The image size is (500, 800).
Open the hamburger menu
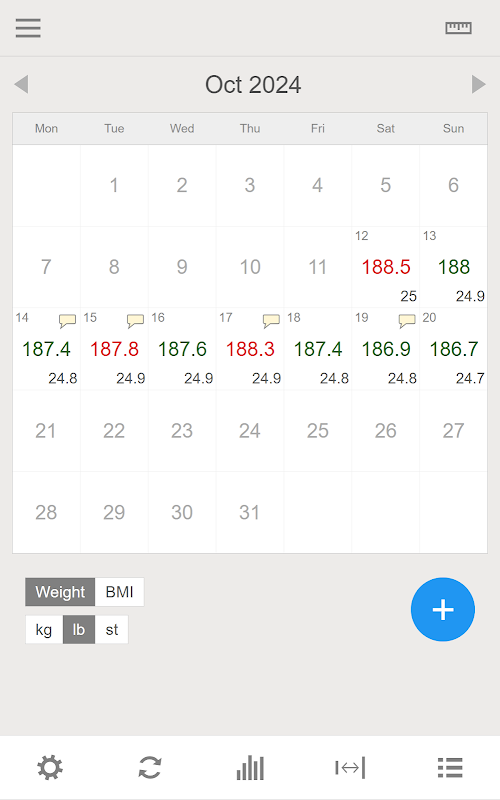pos(28,28)
